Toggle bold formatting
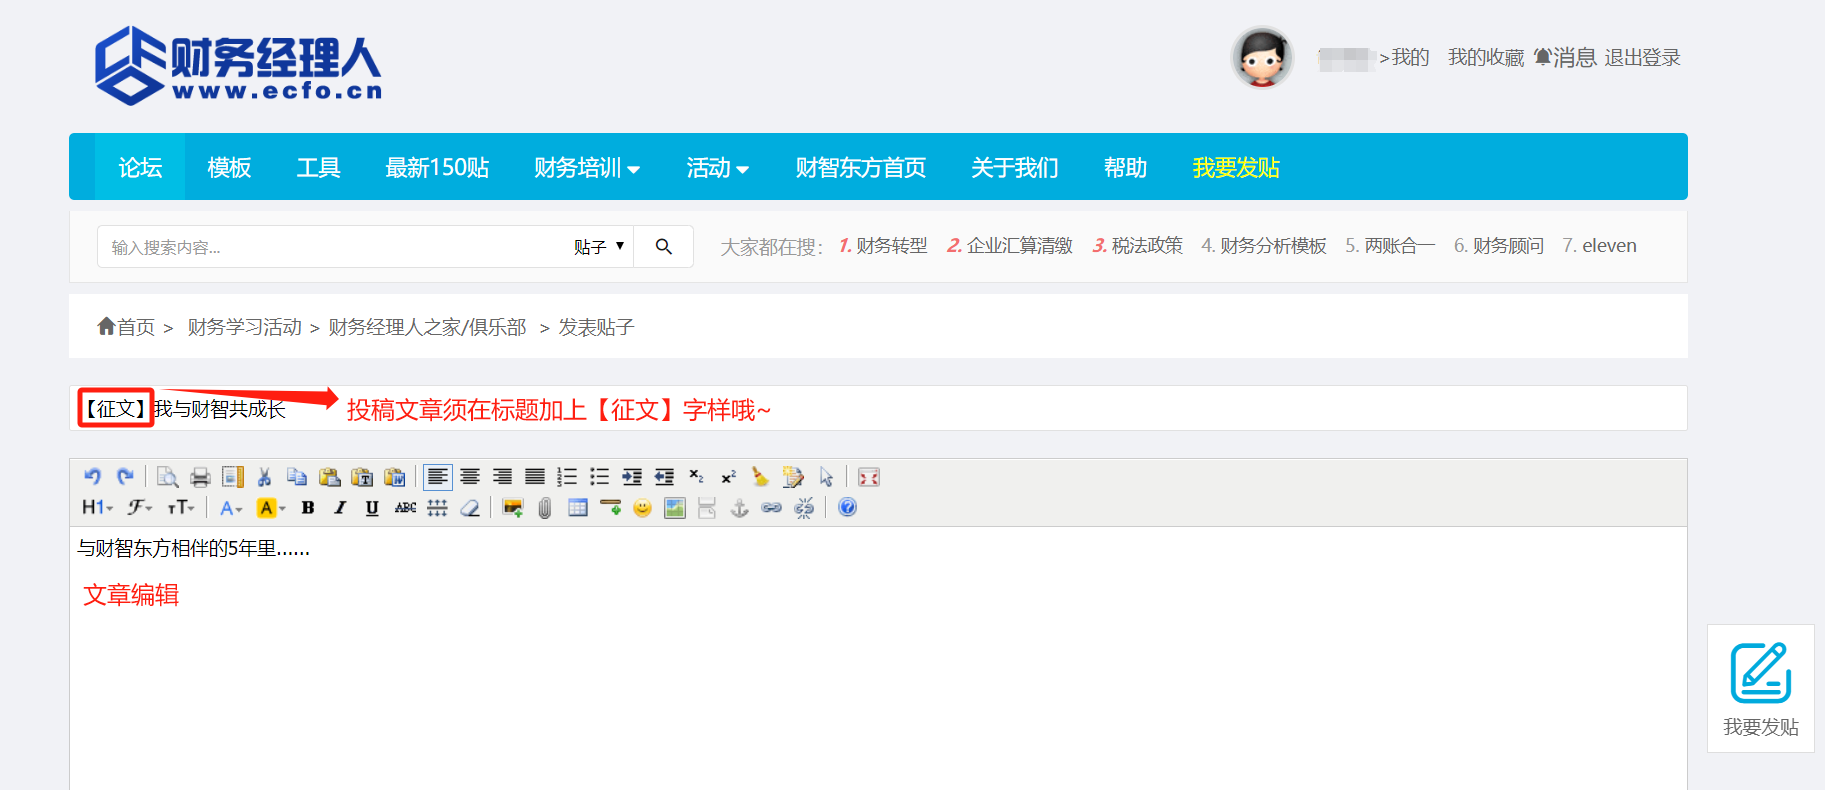The image size is (1825, 790). click(x=308, y=508)
